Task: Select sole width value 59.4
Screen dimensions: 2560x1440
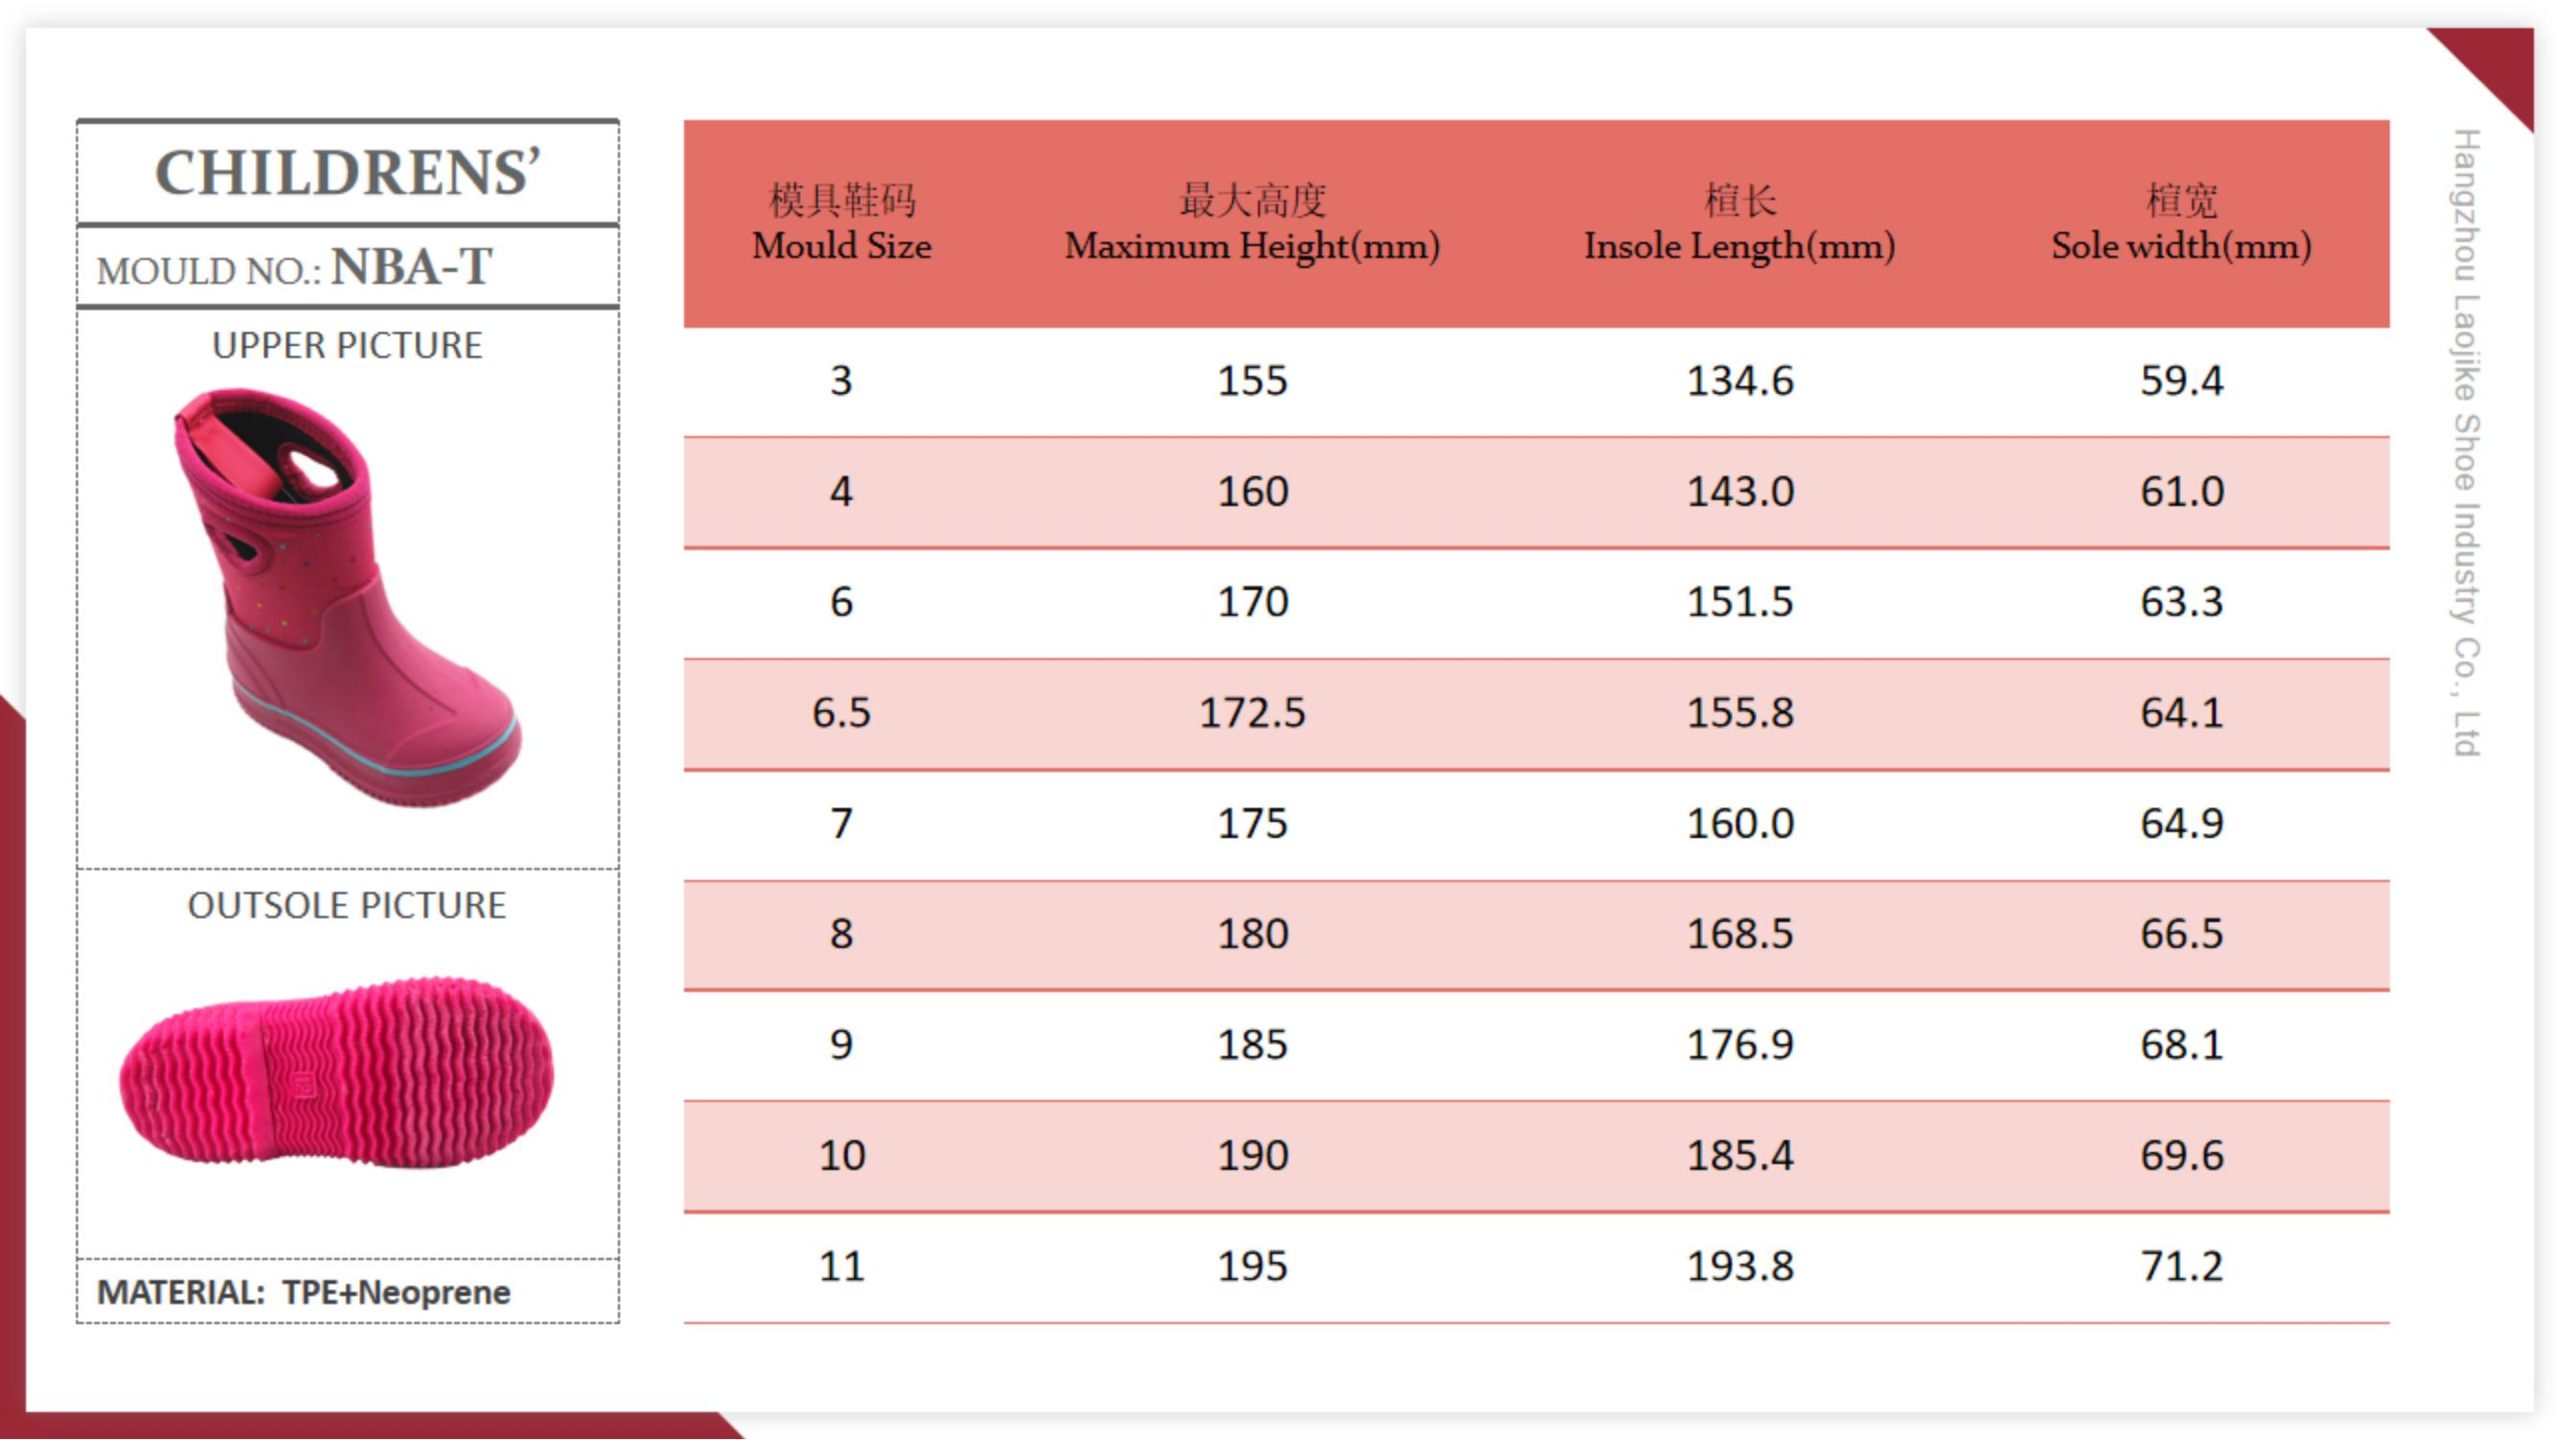Action: point(2181,381)
